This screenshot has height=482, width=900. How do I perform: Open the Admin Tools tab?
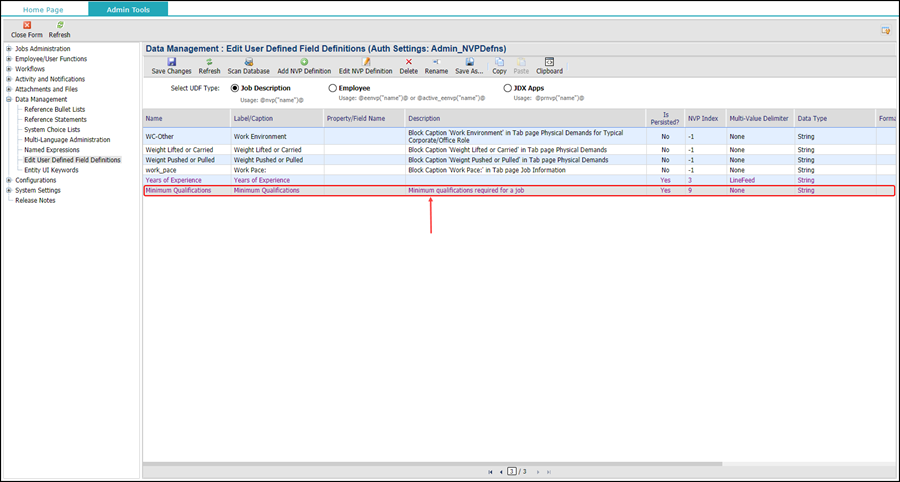(x=128, y=9)
